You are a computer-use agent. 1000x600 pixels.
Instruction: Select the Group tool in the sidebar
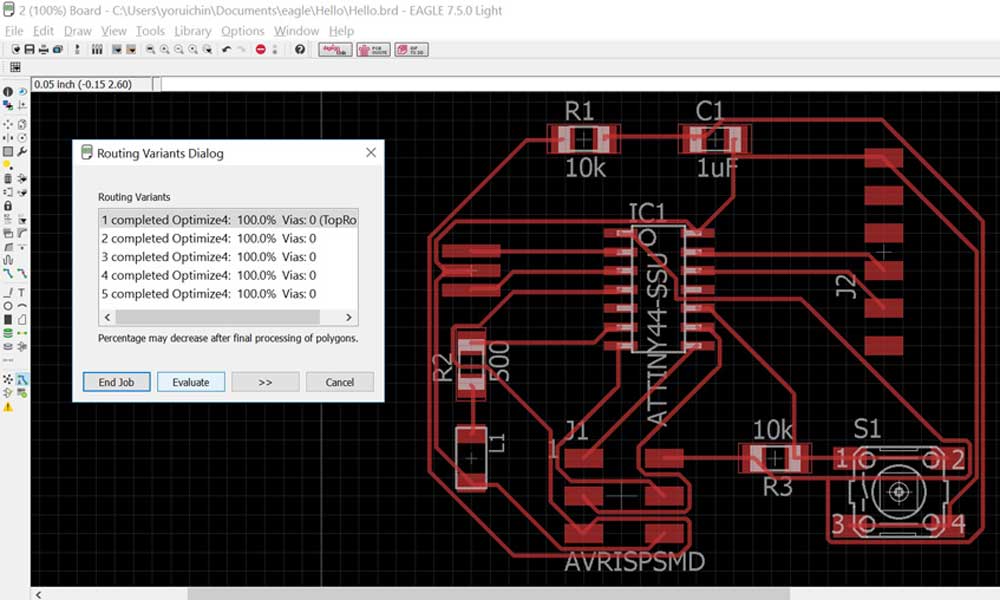point(8,152)
